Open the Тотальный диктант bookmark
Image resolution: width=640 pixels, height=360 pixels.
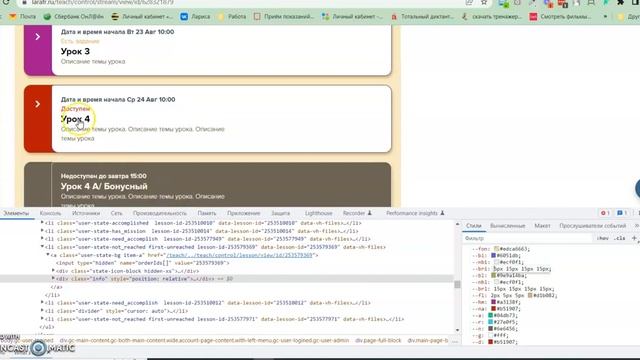pos(422,17)
